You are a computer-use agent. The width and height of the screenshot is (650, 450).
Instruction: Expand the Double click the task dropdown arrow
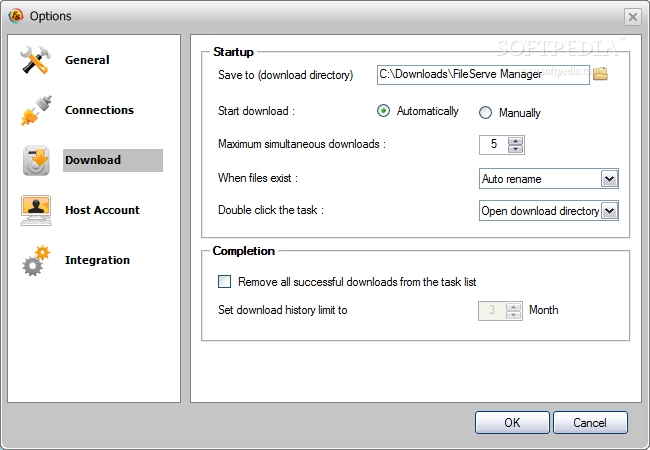[x=609, y=211]
